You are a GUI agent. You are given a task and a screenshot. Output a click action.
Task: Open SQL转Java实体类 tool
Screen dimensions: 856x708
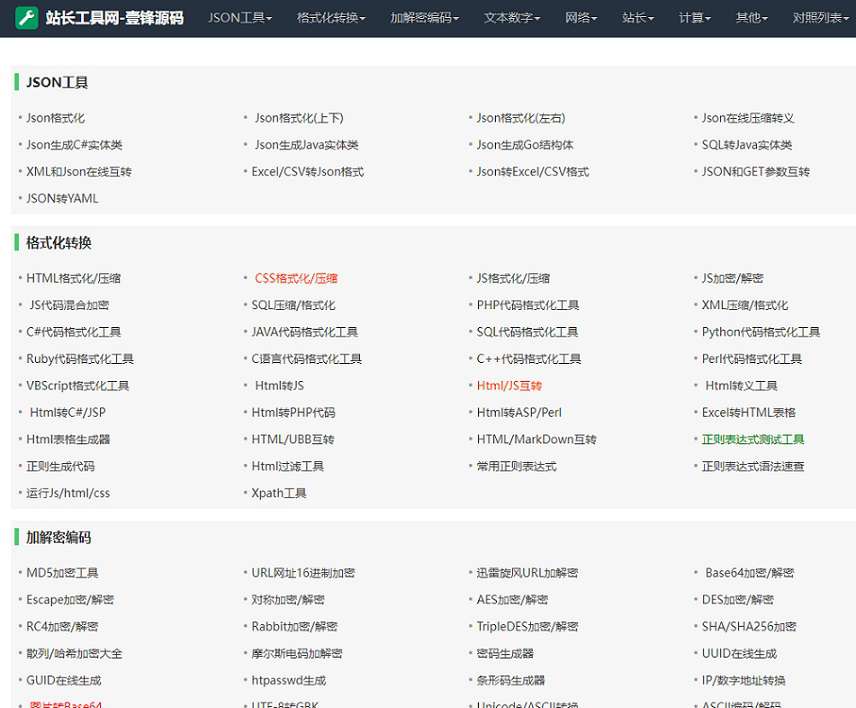pos(747,145)
